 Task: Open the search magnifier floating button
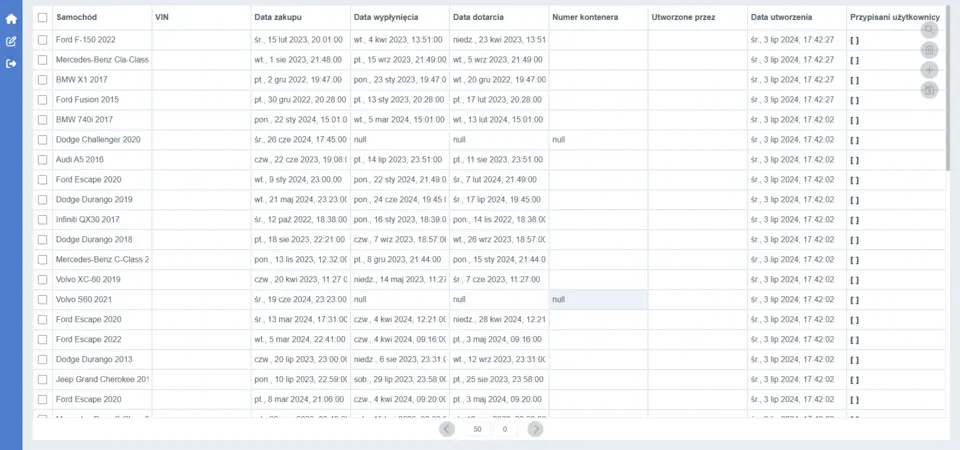(x=929, y=30)
